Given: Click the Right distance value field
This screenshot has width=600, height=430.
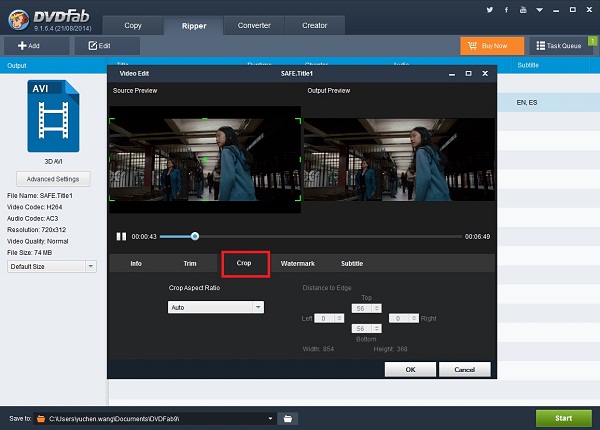Looking at the screenshot, I should tap(399, 318).
